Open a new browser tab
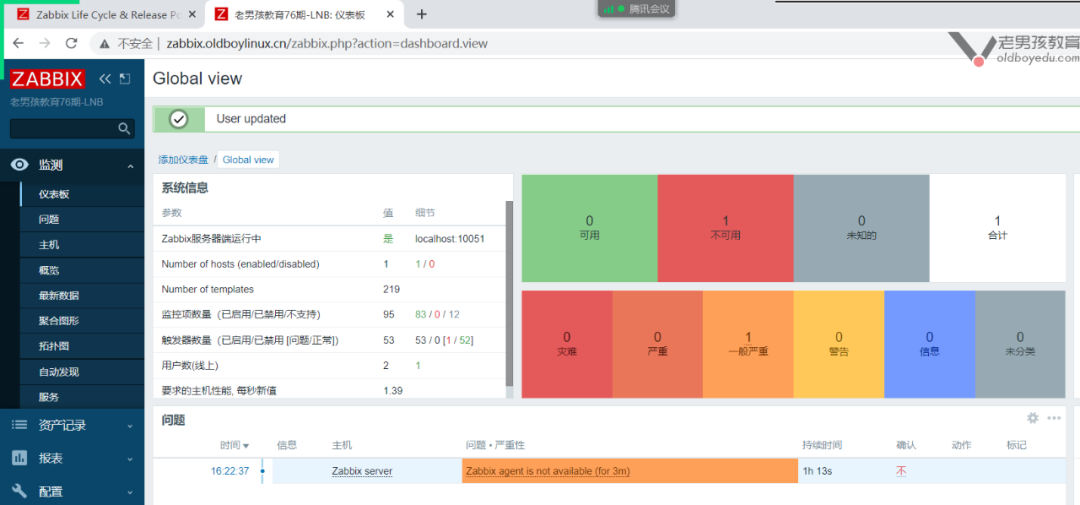This screenshot has height=505, width=1080. 421,14
